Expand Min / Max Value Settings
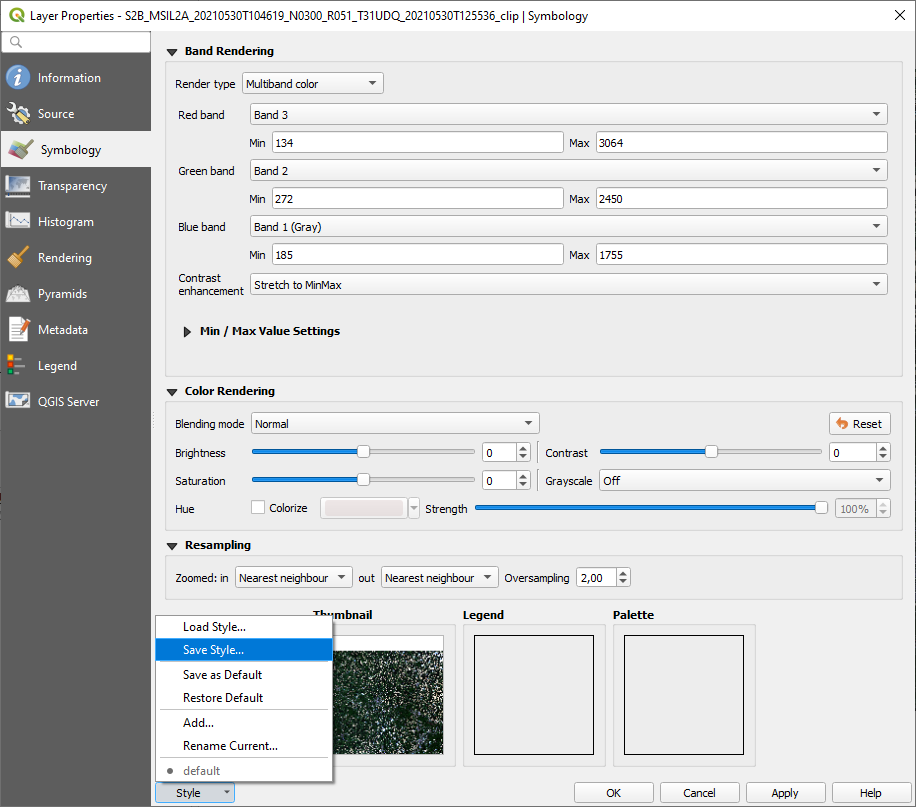The image size is (916, 807). 187,331
